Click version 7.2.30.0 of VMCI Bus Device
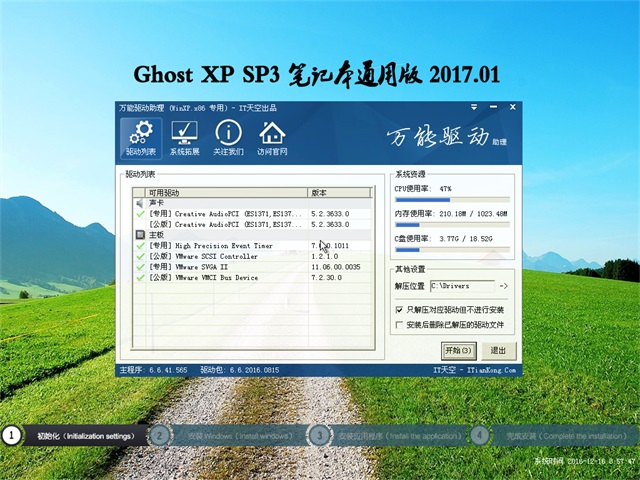Image resolution: width=640 pixels, height=480 pixels. point(327,278)
